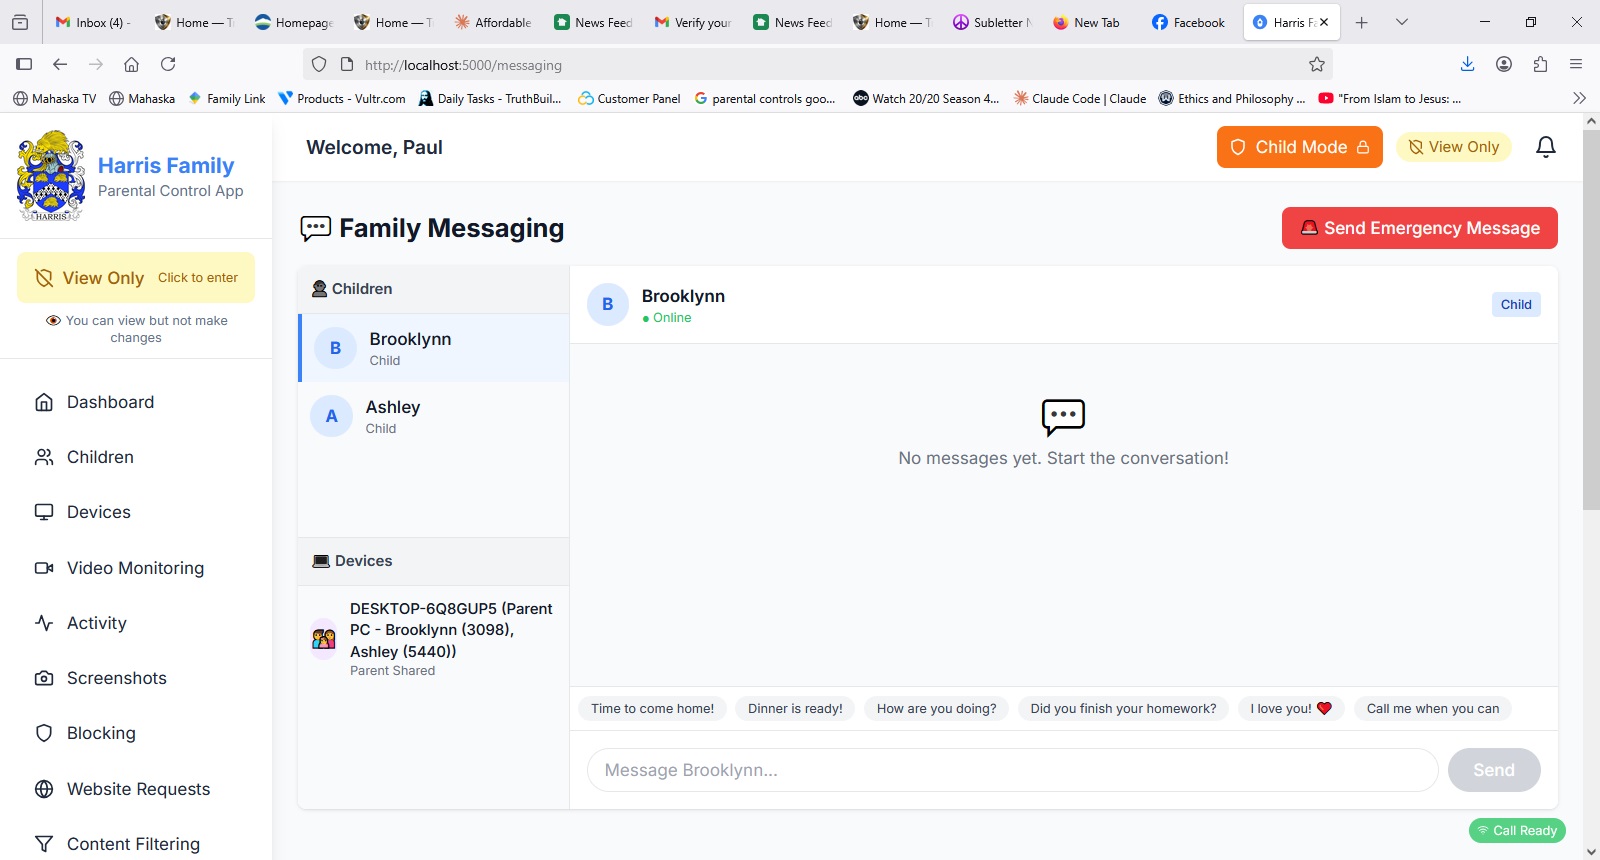Viewport: 1600px width, 860px height.
Task: Click the Firefox extensions puzzle icon
Action: (x=1540, y=64)
